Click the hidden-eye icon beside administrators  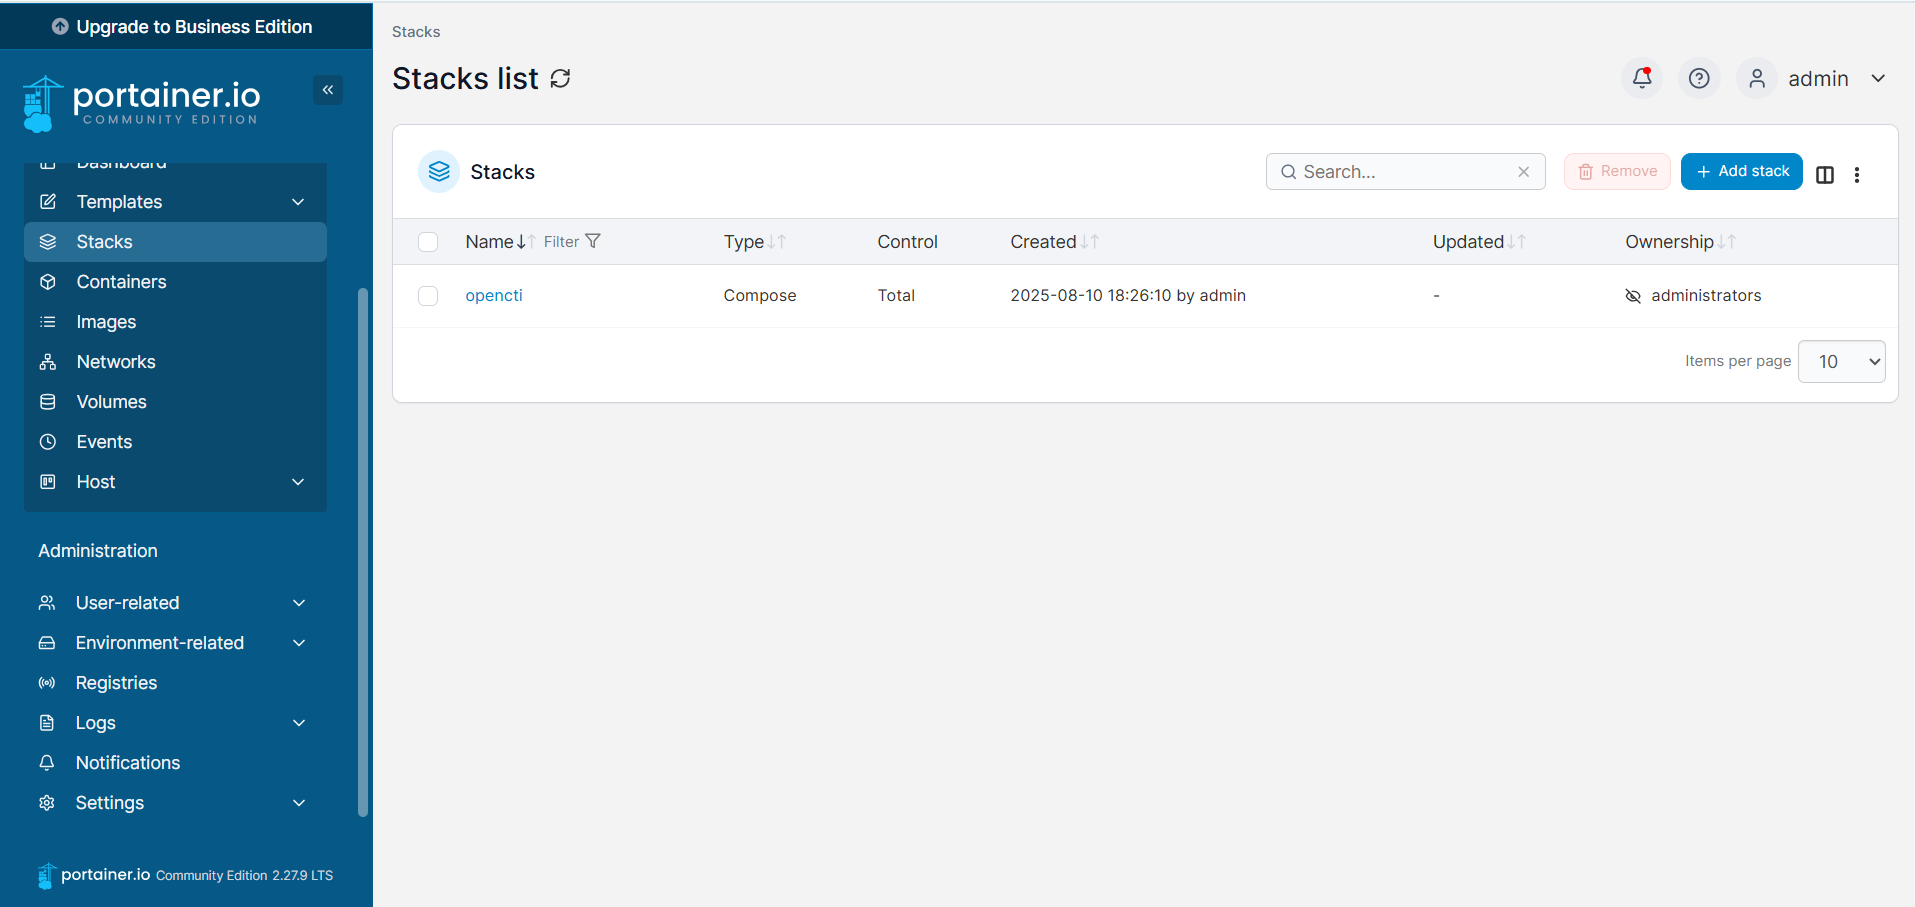[1633, 296]
